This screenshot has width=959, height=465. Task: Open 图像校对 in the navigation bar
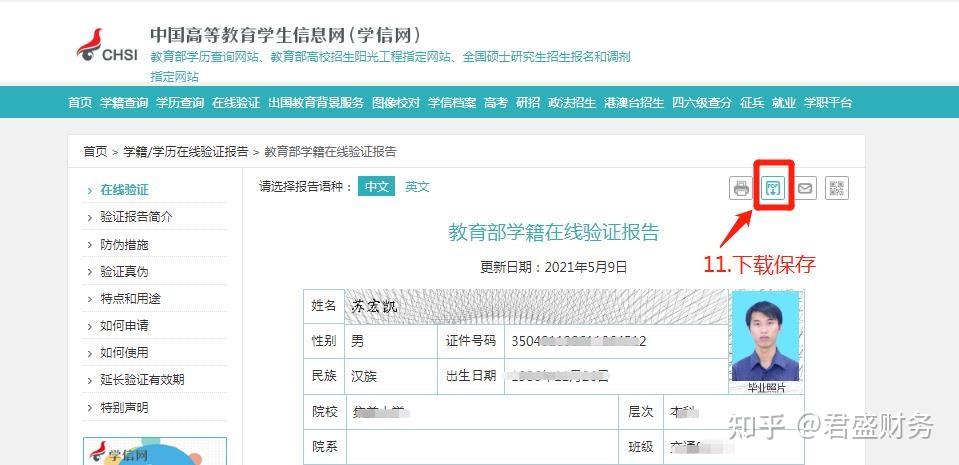pos(396,103)
